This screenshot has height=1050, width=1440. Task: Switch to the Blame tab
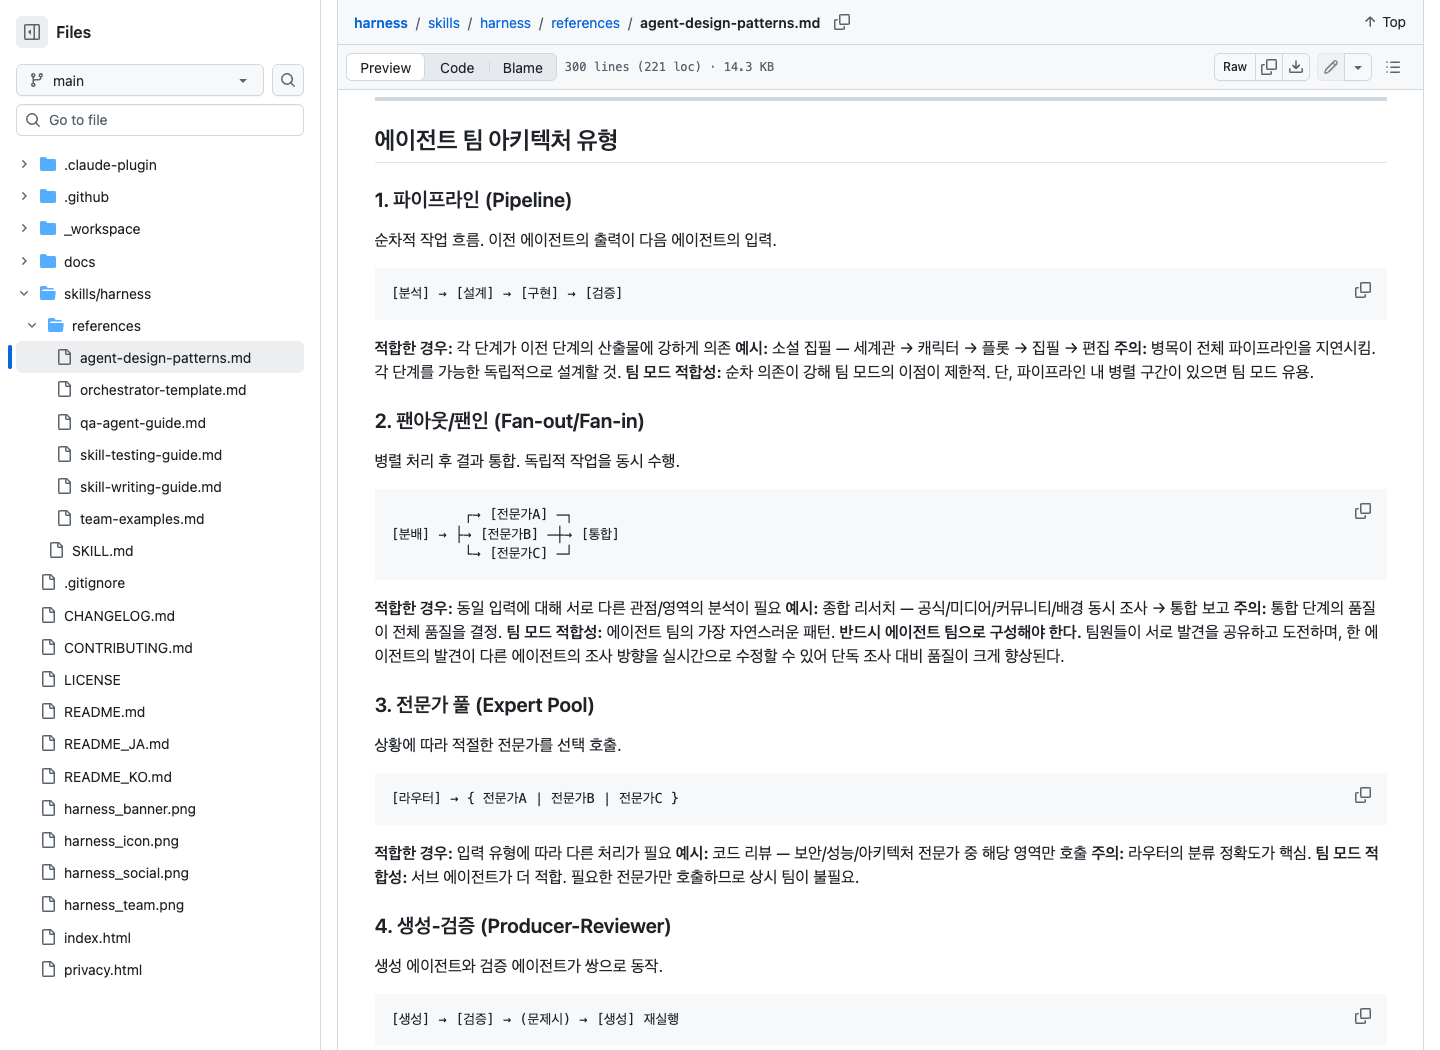click(522, 67)
